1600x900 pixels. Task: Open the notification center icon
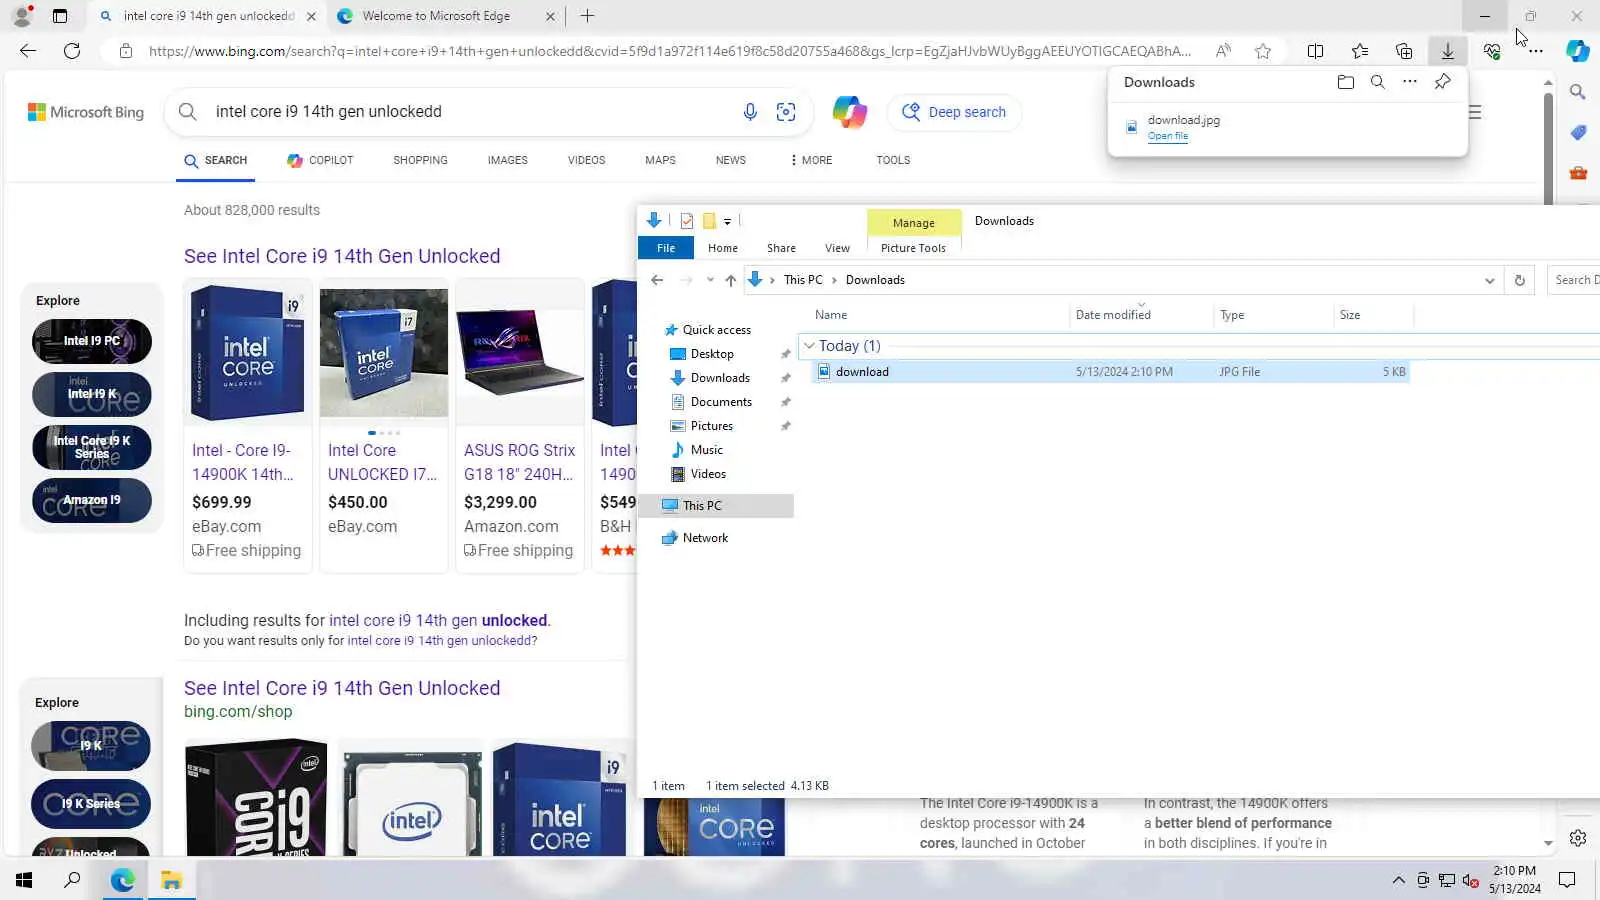(1567, 880)
